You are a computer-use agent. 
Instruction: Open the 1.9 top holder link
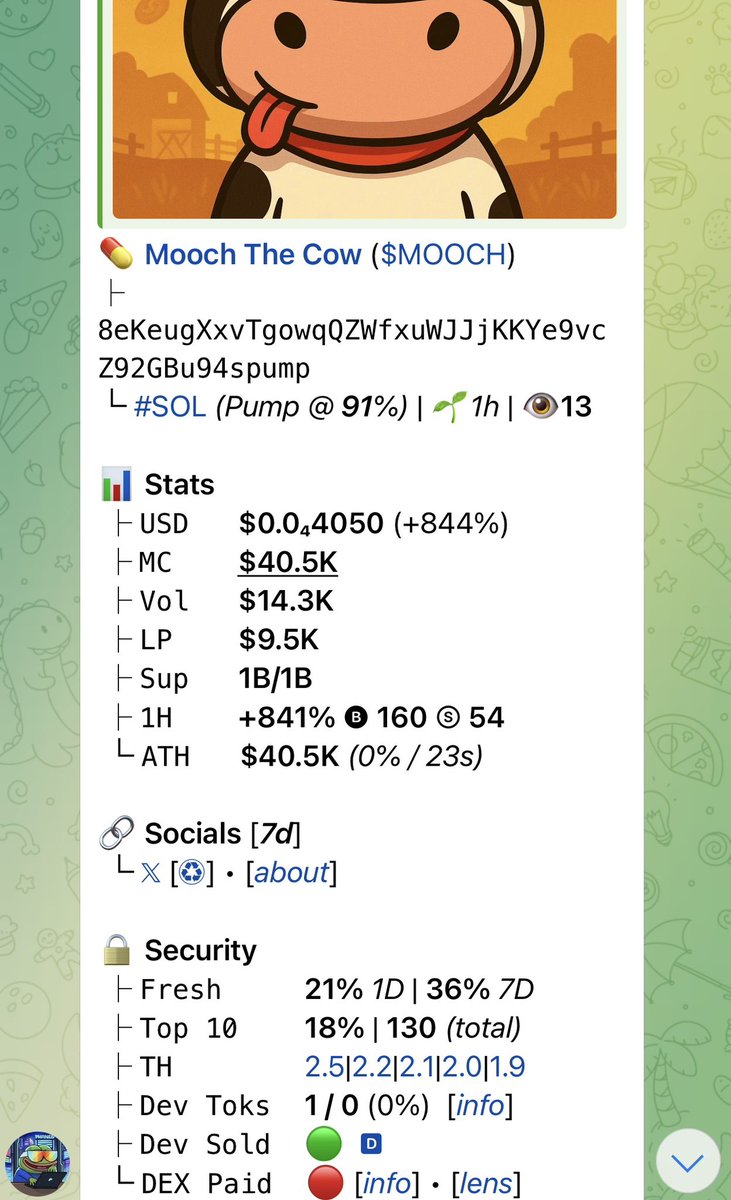[x=508, y=1067]
